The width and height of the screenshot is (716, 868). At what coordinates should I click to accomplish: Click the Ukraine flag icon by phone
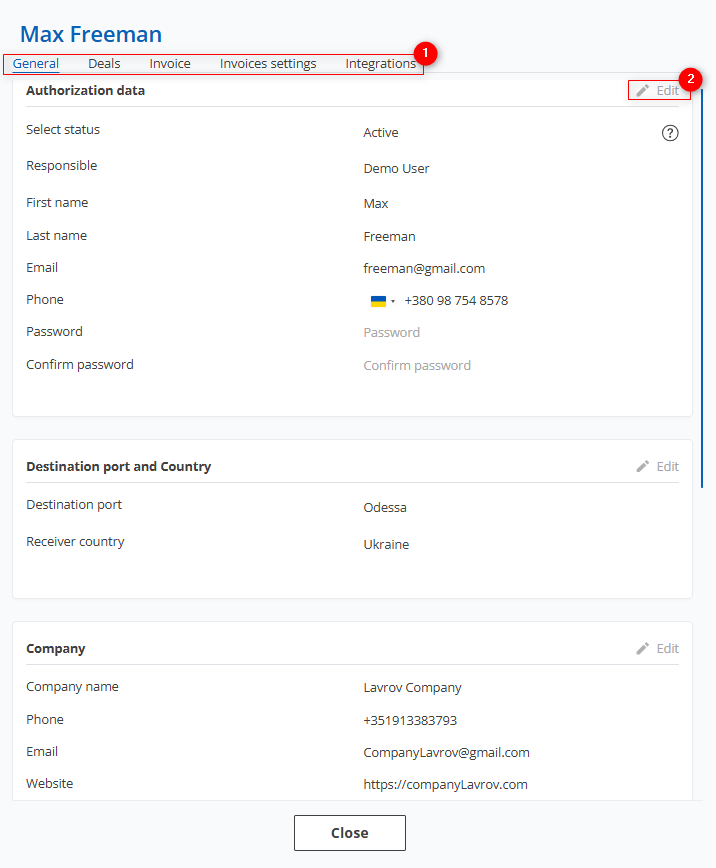(378, 301)
